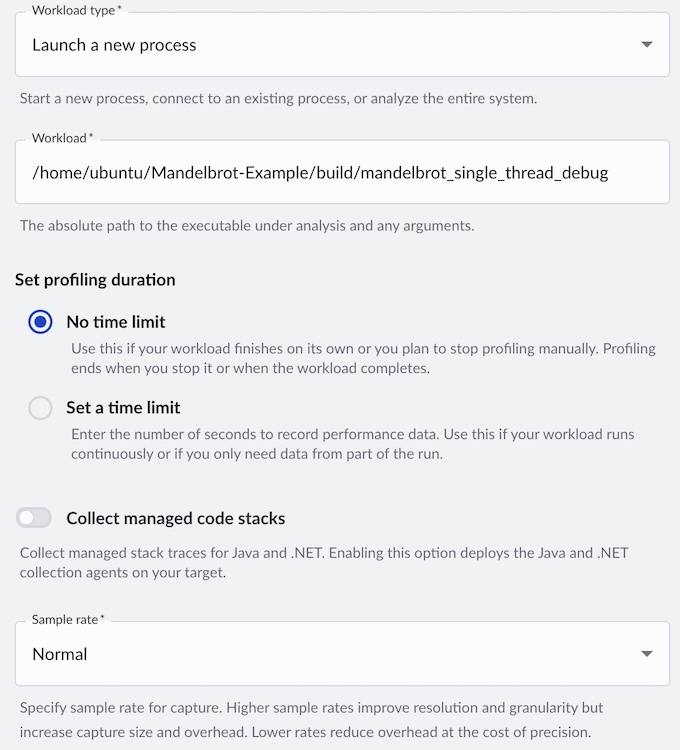
Task: Expand the 'Normal' sample rate selector
Action: coord(340,654)
